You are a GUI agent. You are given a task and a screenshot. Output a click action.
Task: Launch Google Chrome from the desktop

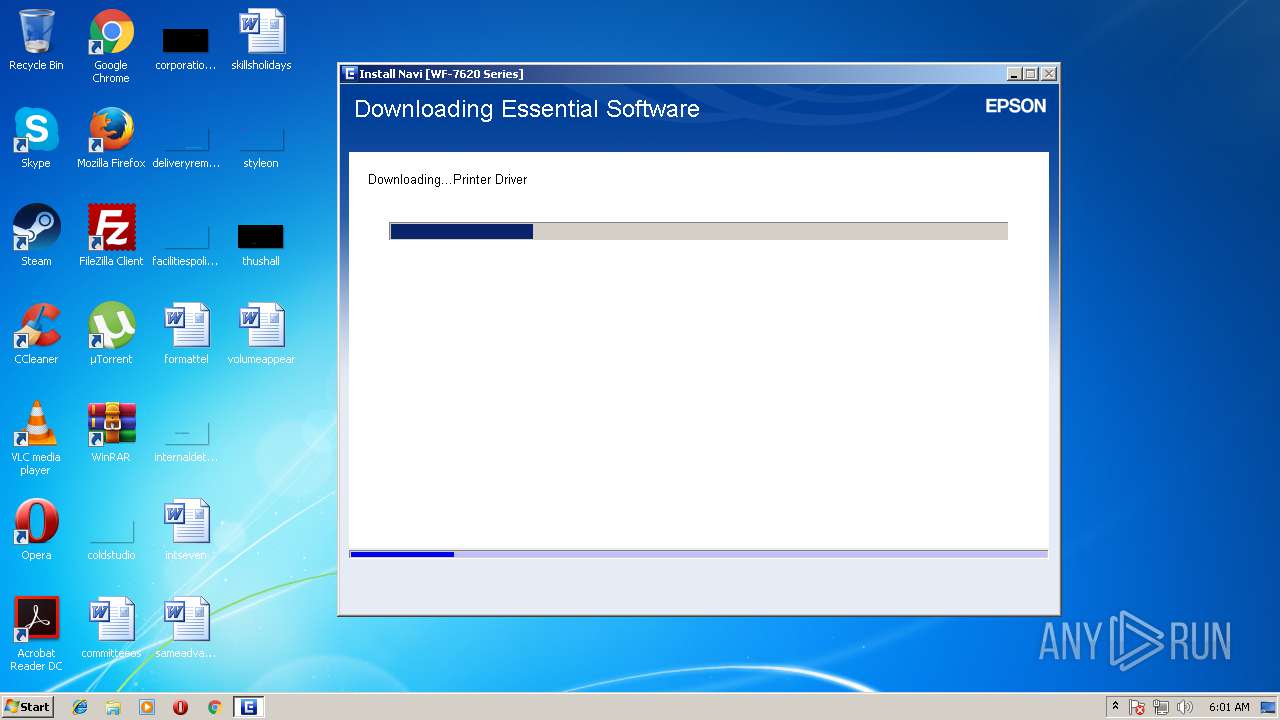(x=111, y=46)
